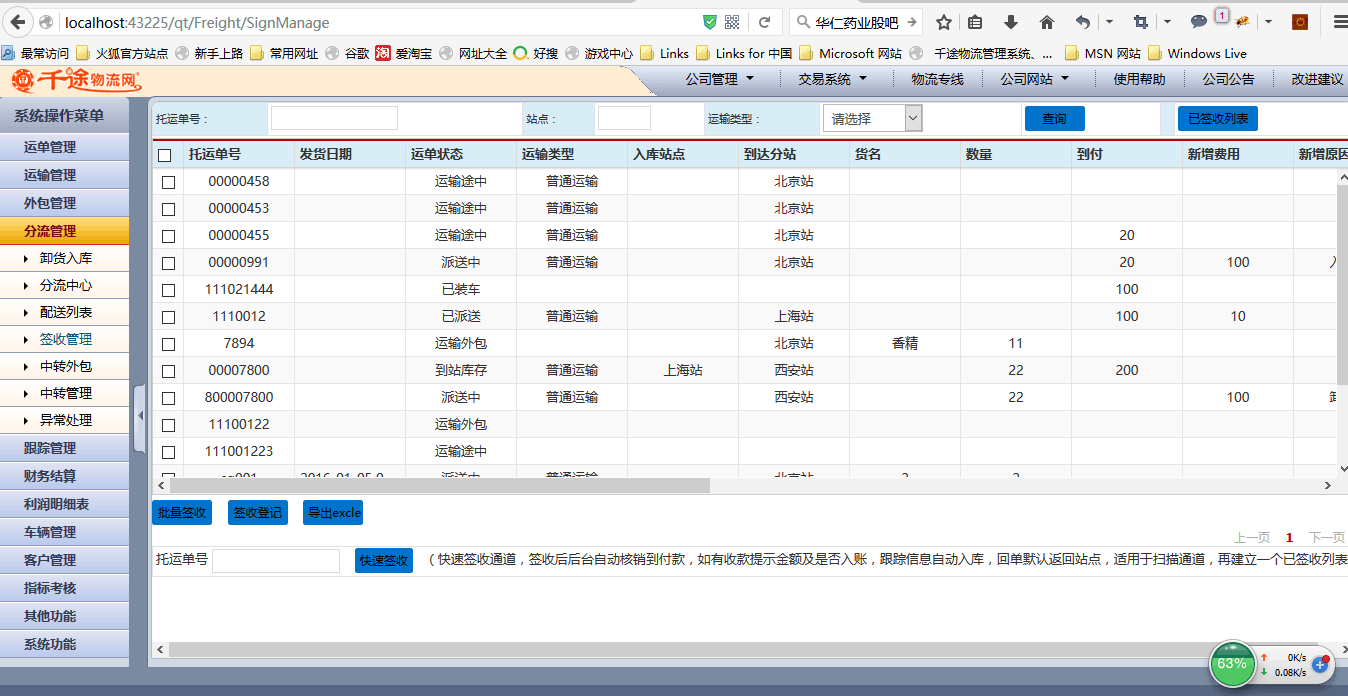The height and width of the screenshot is (696, 1348).
Task: Open the 车辆管理 sidebar section
Action: tap(65, 532)
